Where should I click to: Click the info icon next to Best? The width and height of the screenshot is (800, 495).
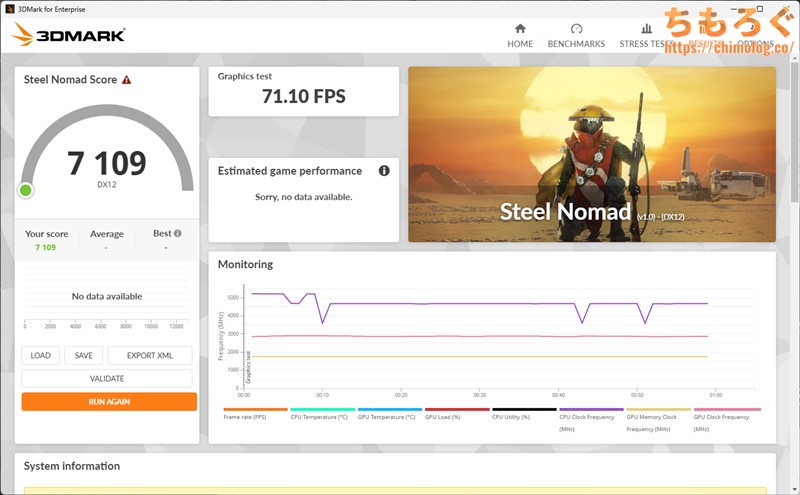click(x=178, y=233)
